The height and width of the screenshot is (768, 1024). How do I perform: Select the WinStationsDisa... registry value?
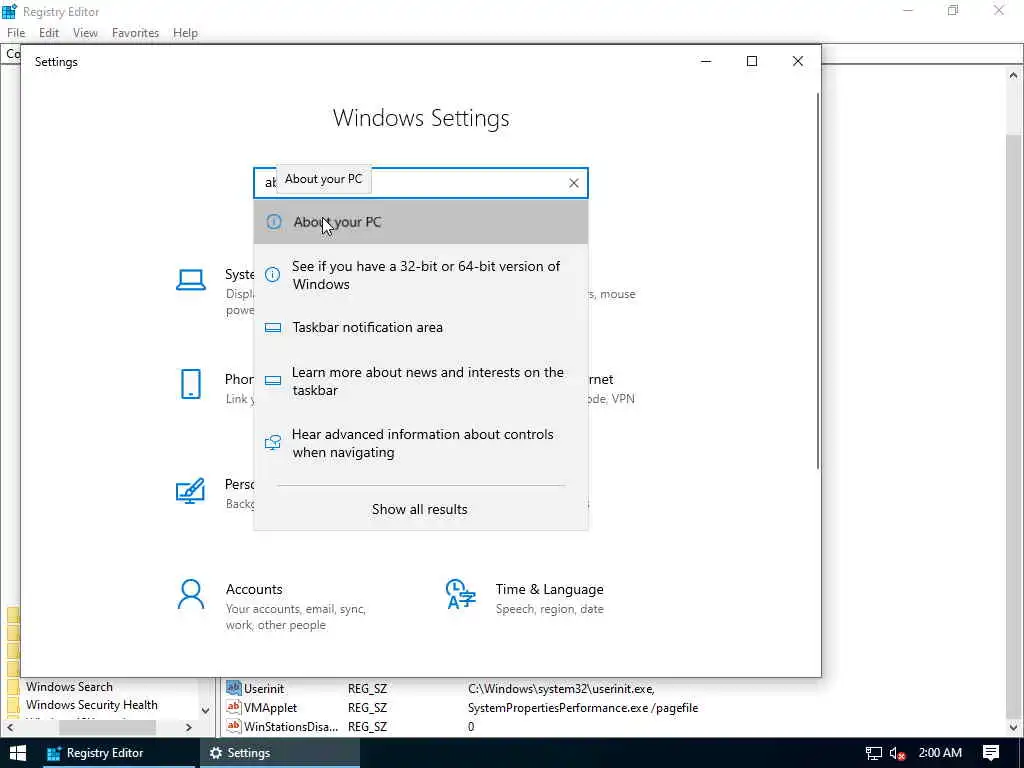[291, 727]
